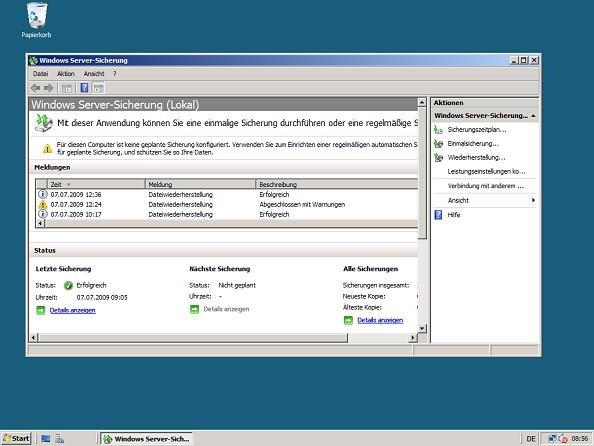Collapse the Windows Server-Sicherung actions group

click(x=533, y=116)
